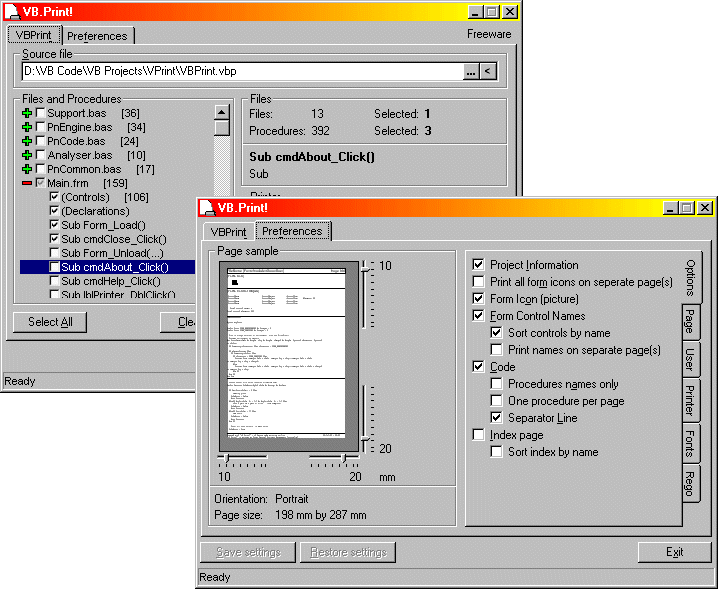Collapse the Main.frm tree node
Screen dimensions: 719x589
[x=27, y=183]
